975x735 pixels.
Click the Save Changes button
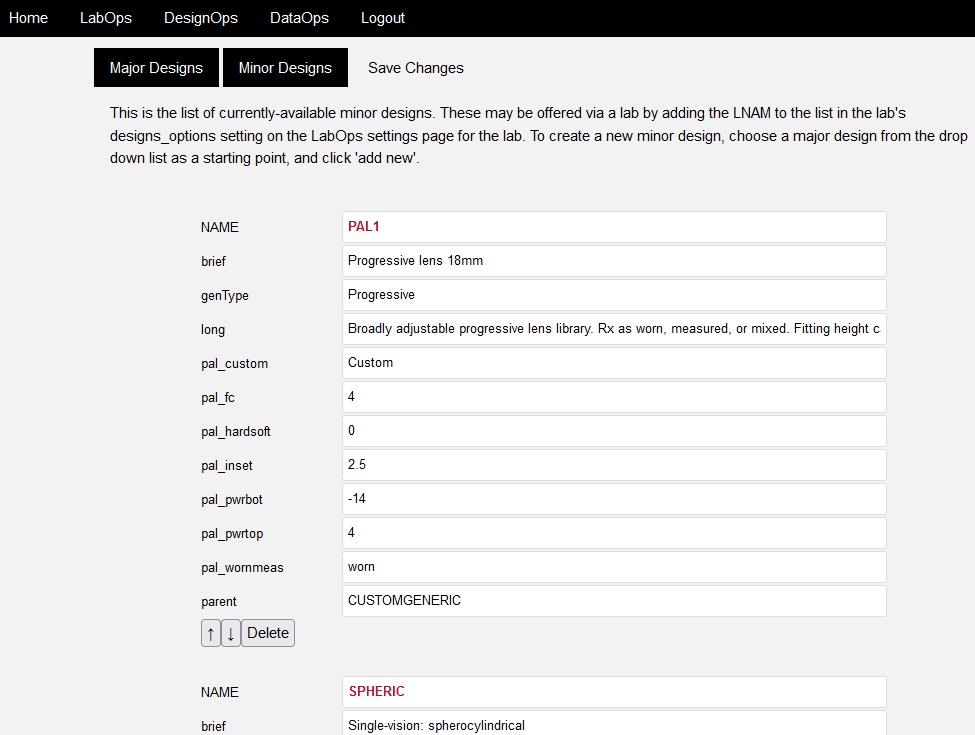point(416,68)
